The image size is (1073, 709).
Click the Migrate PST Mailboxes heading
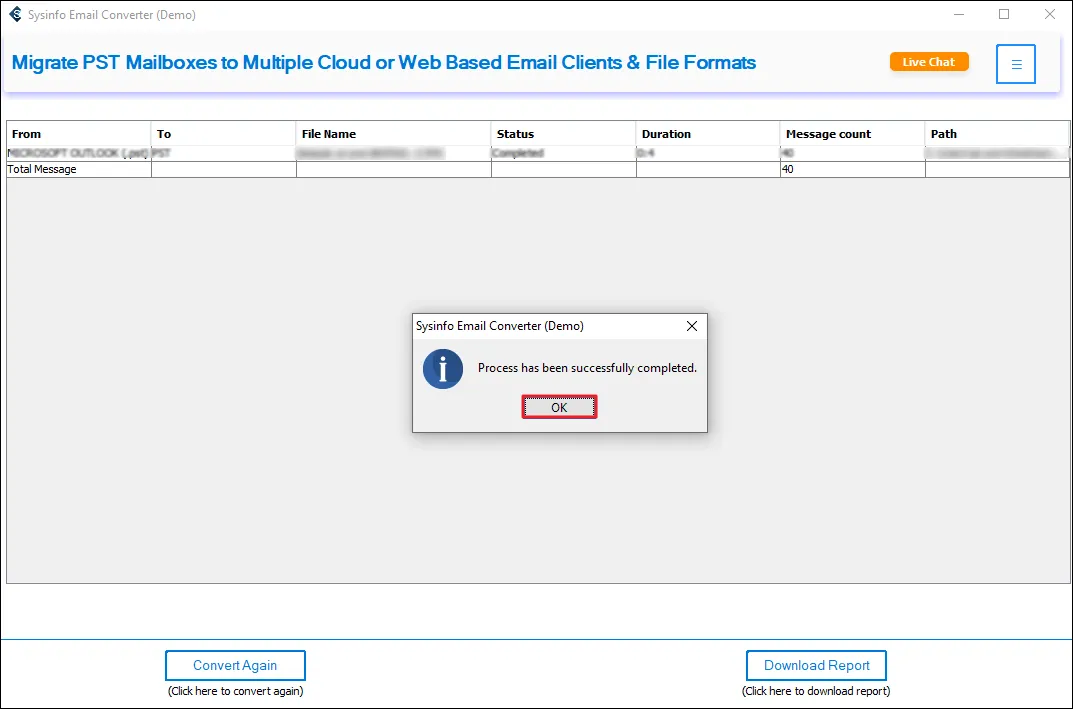[384, 62]
